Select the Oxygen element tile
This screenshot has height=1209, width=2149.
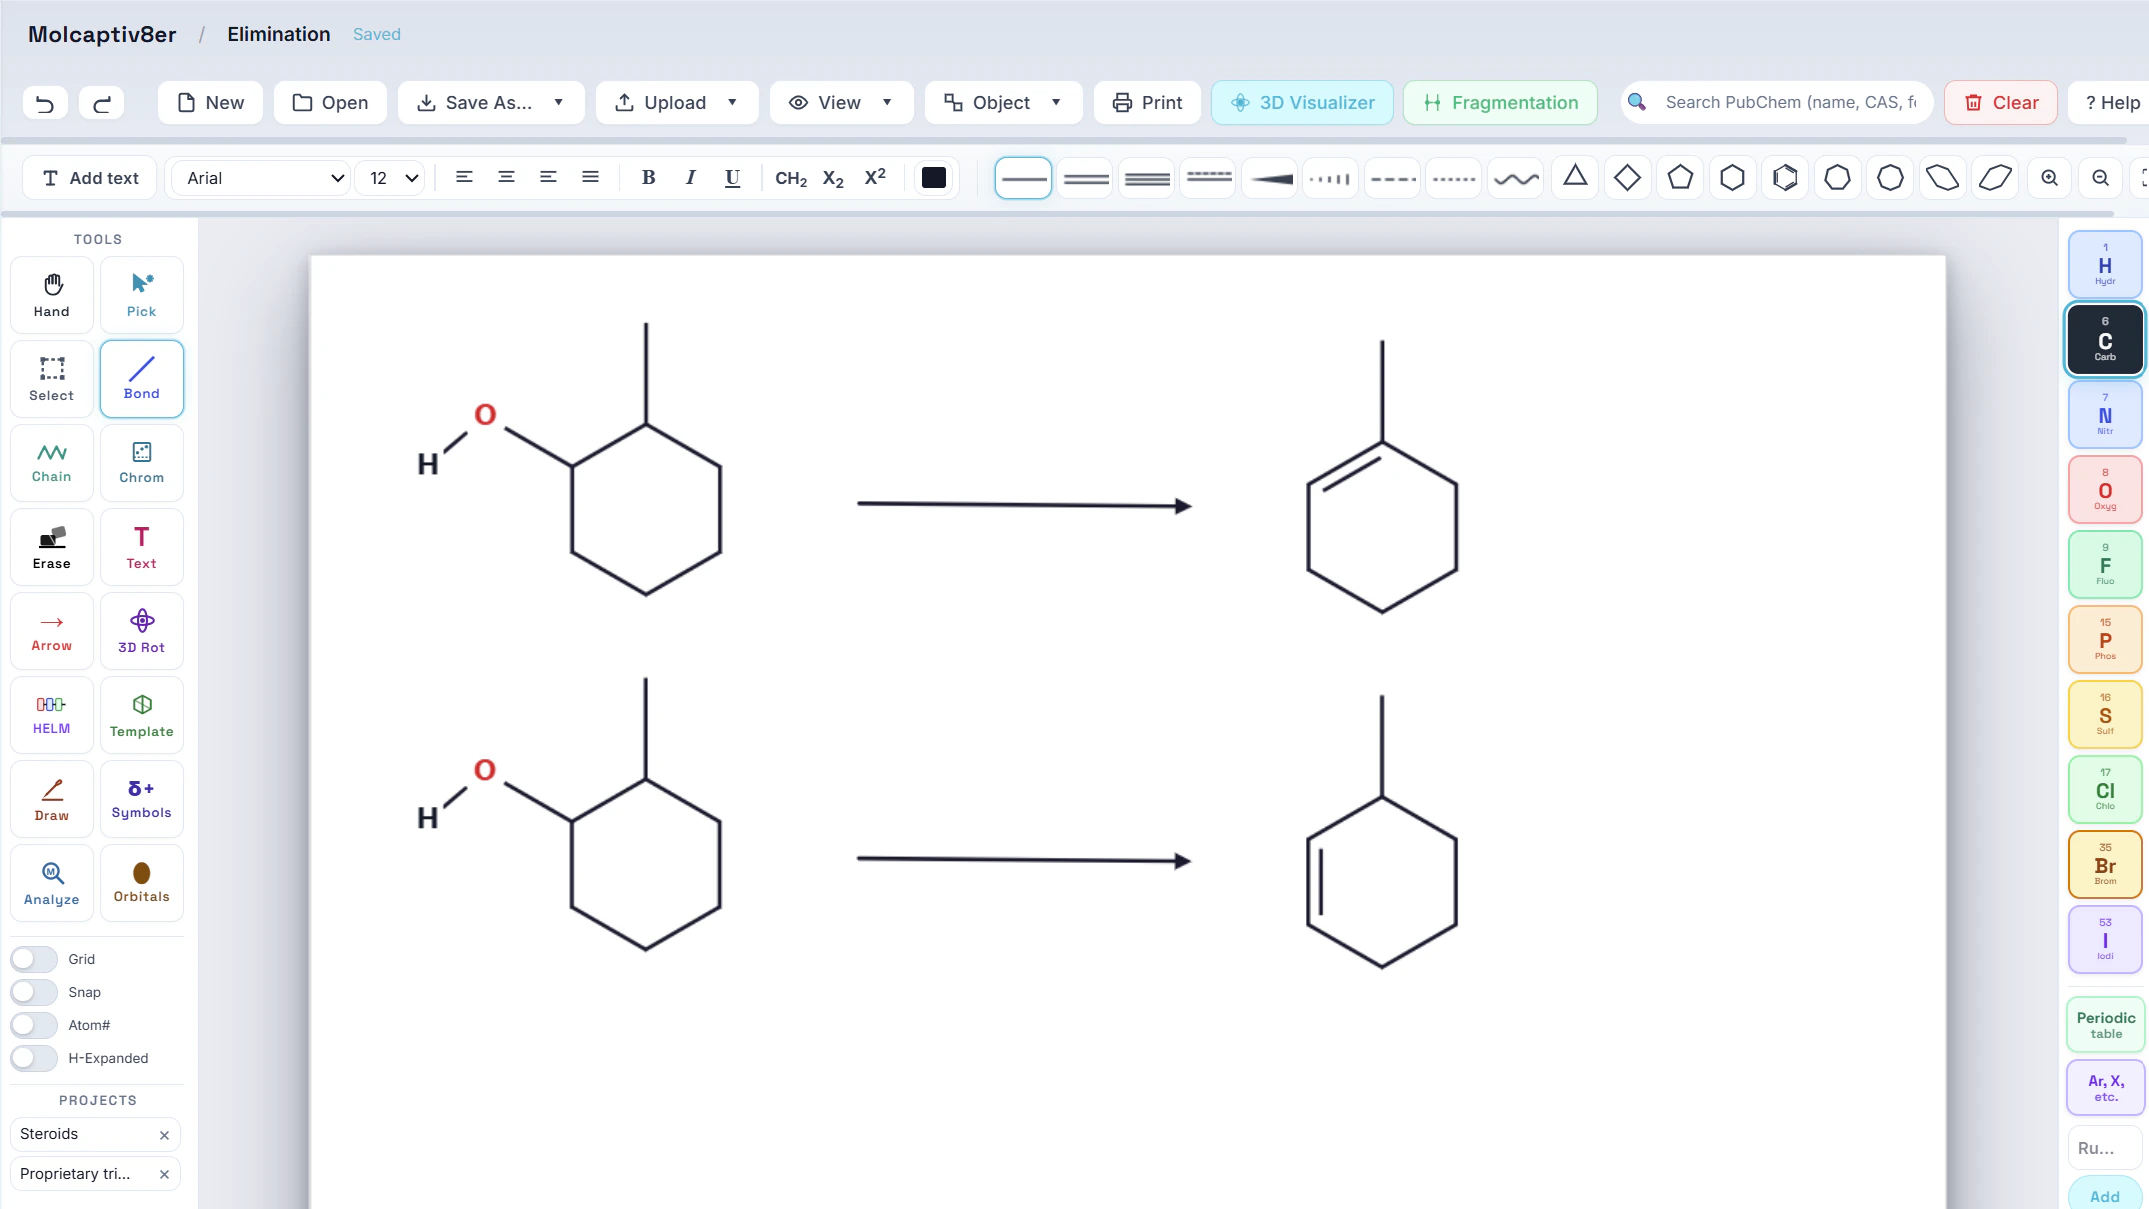[x=2105, y=490]
